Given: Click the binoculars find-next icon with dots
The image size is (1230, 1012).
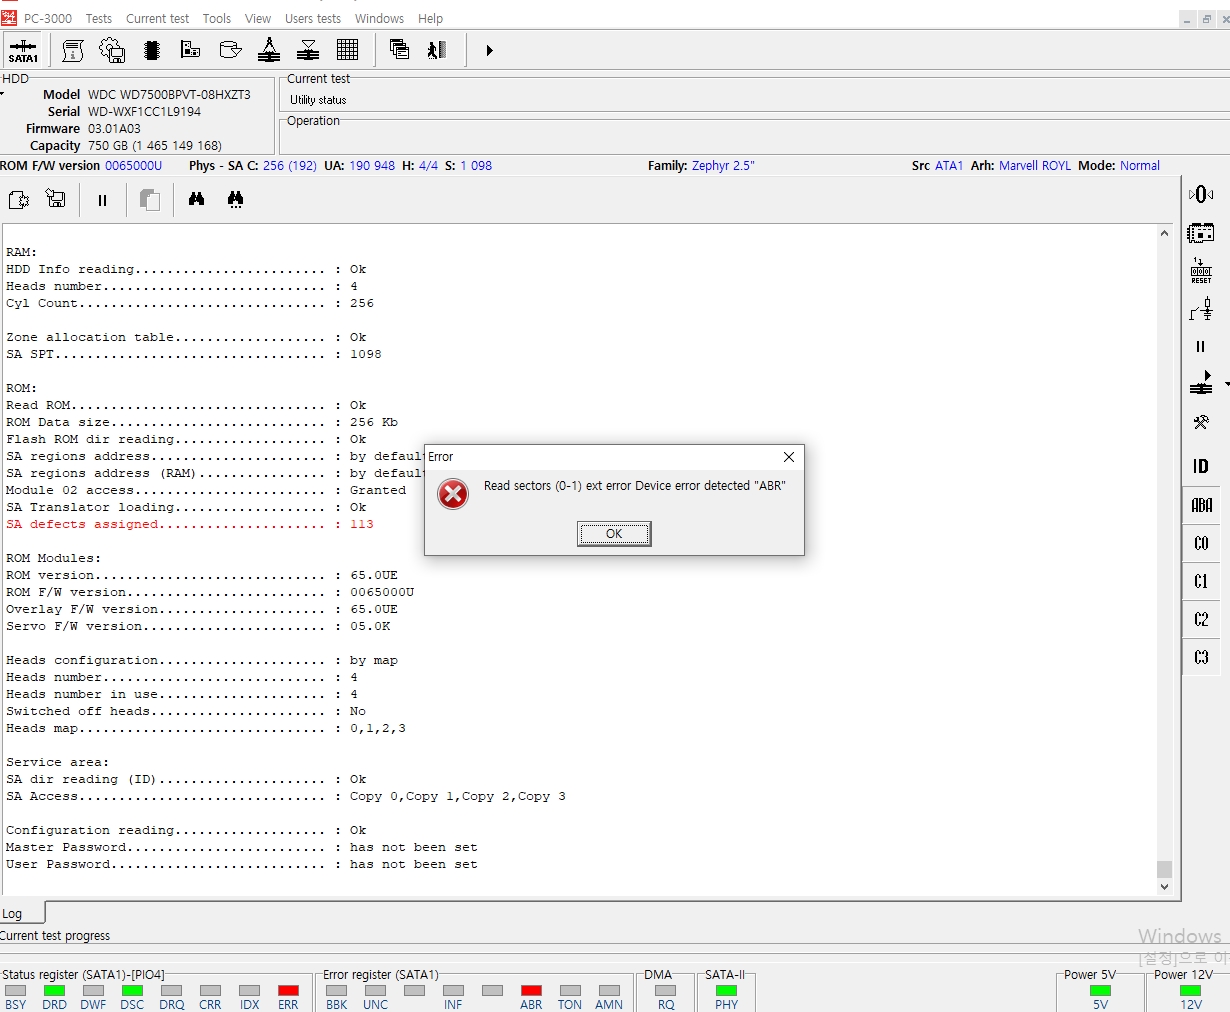Looking at the screenshot, I should 235,200.
